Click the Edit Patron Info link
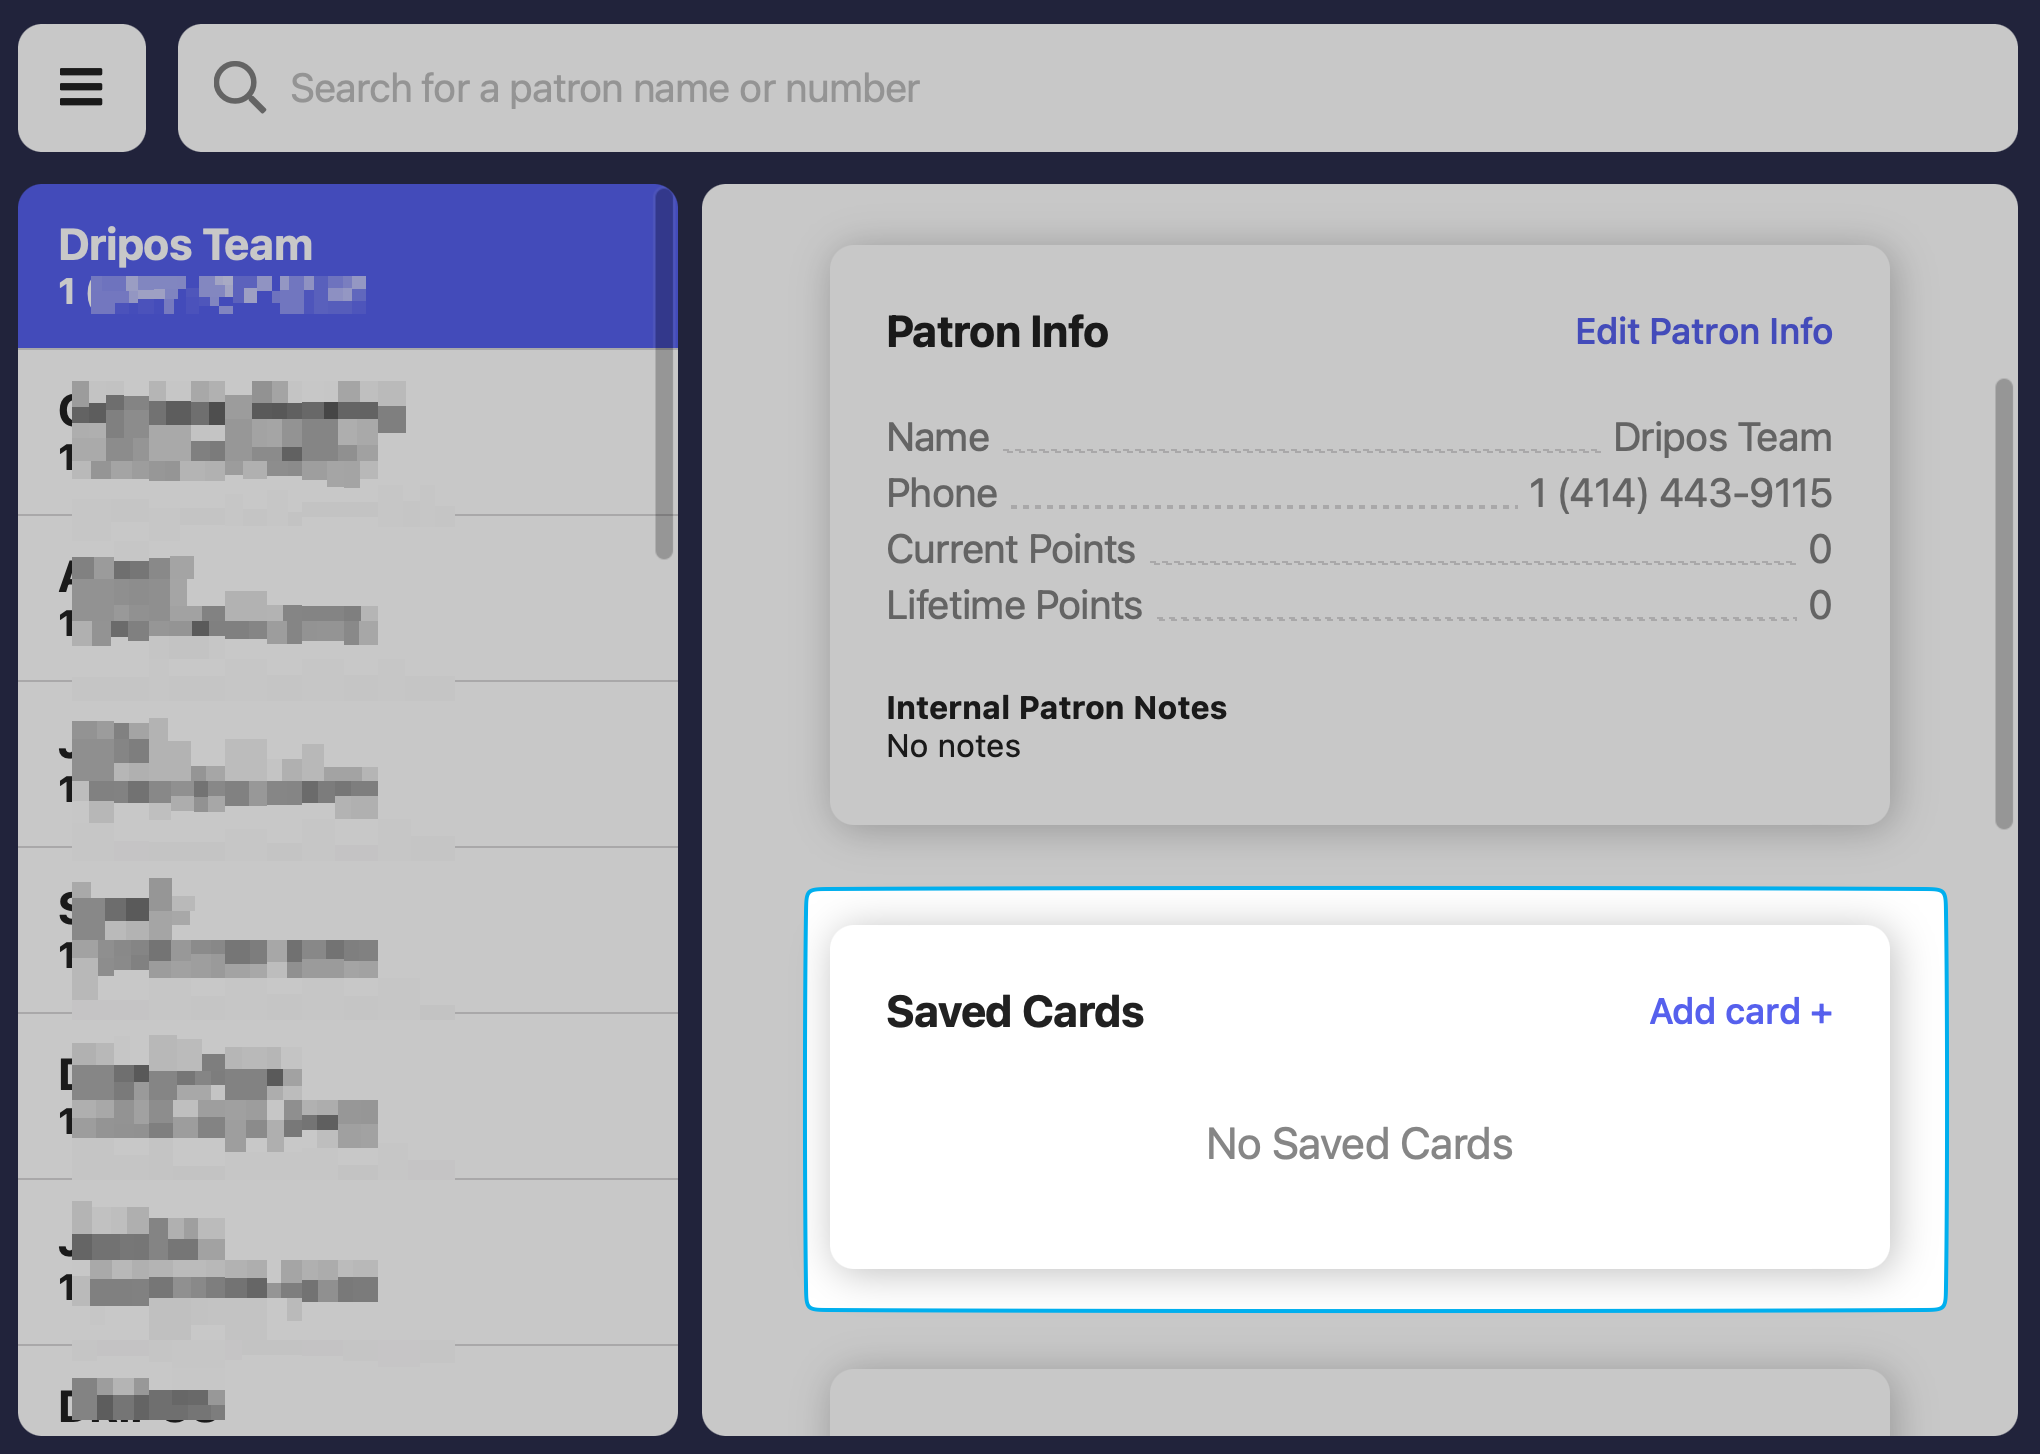Viewport: 2040px width, 1454px height. [1703, 331]
